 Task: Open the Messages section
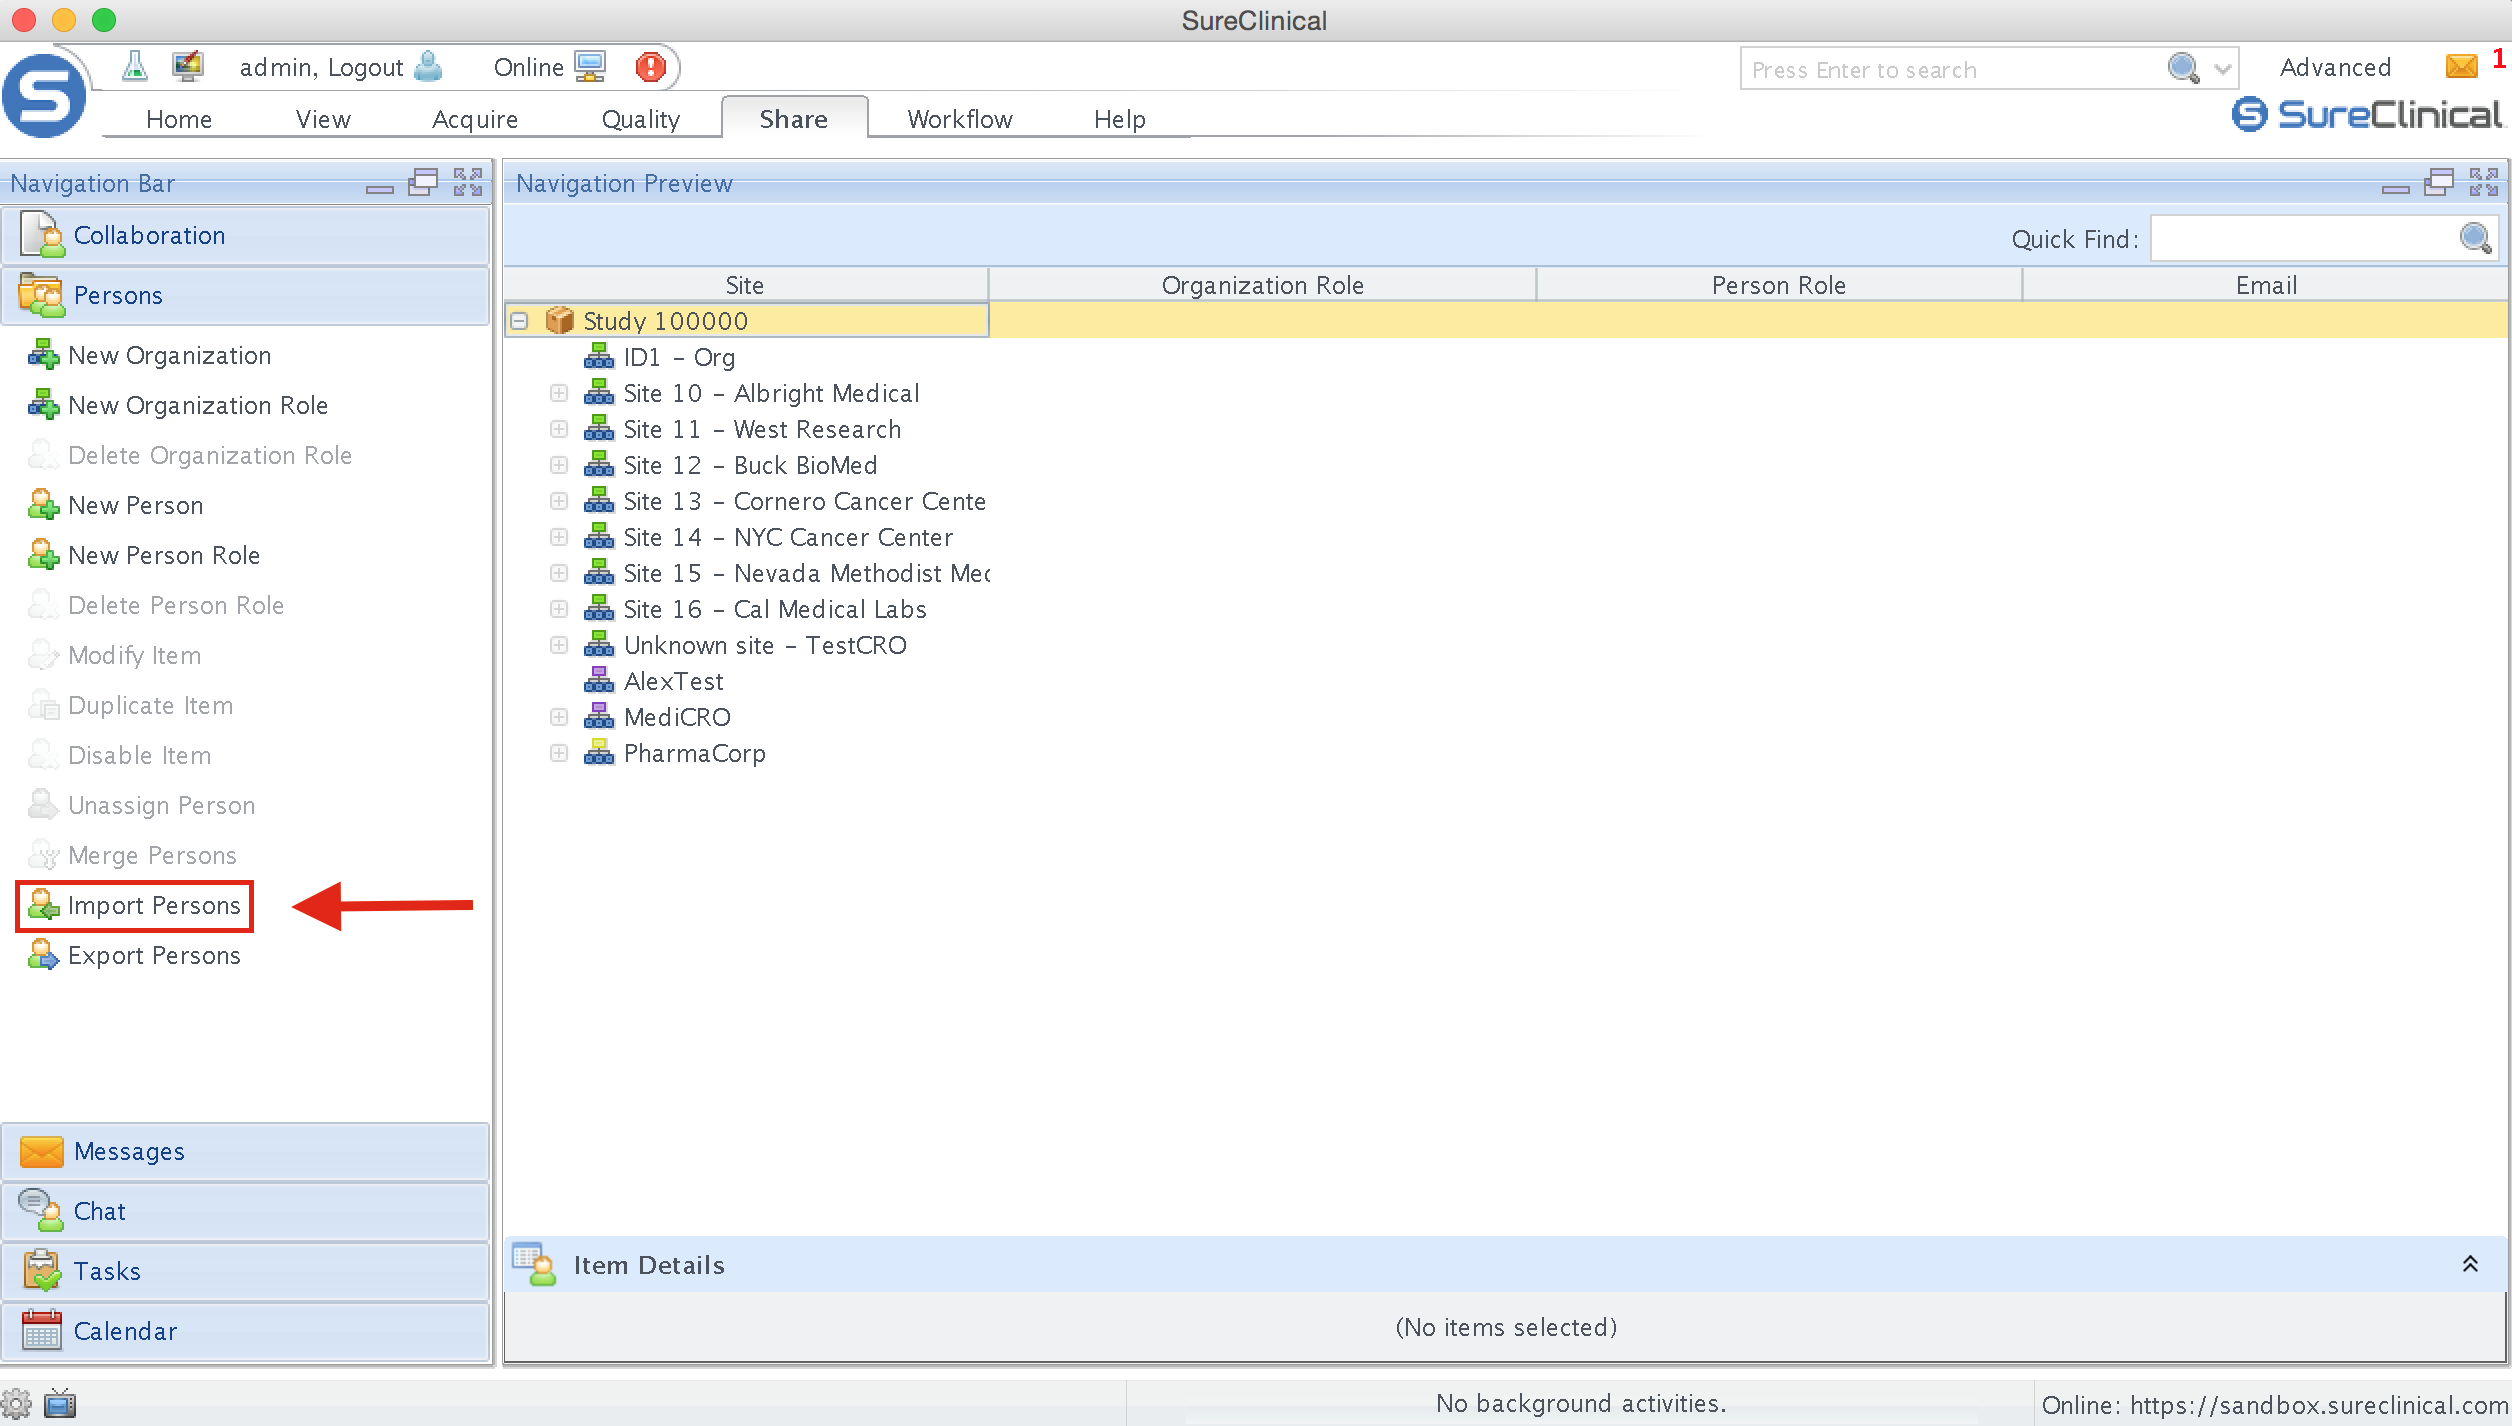click(245, 1152)
